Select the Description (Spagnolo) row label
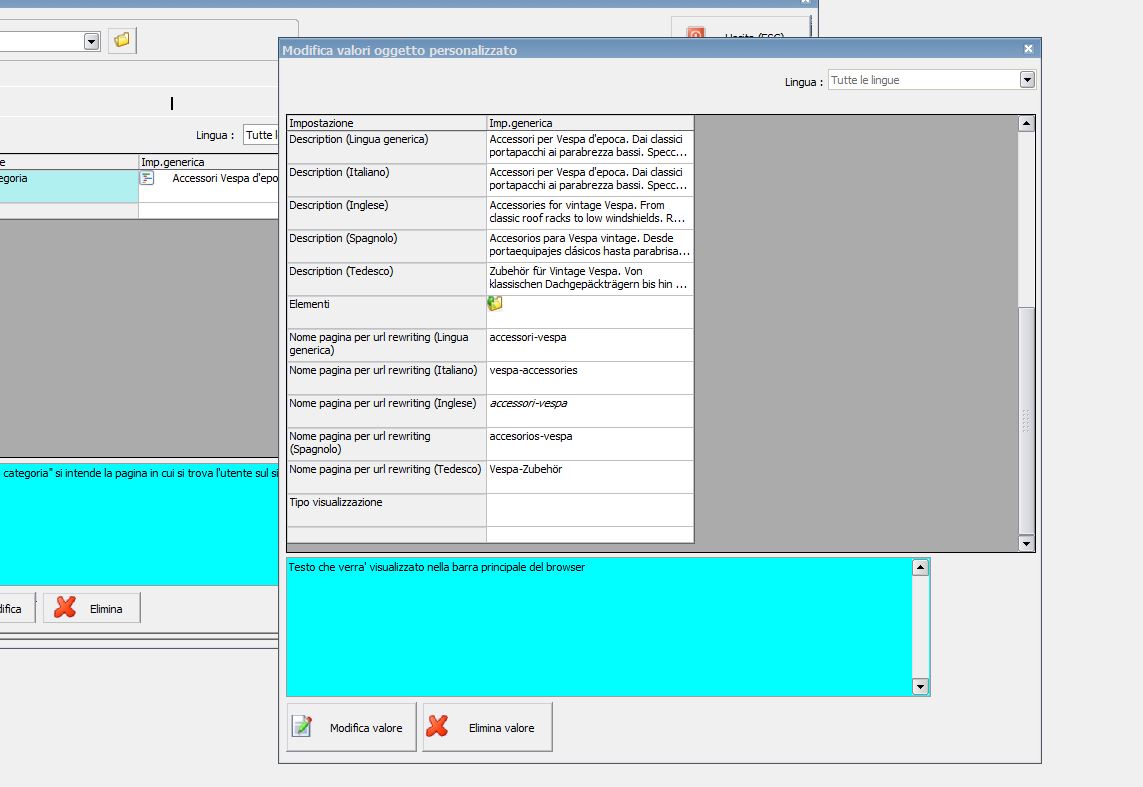This screenshot has height=787, width=1143. tap(386, 246)
